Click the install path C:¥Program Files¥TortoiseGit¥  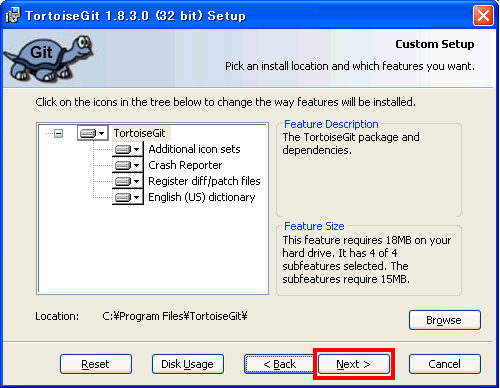(x=175, y=316)
